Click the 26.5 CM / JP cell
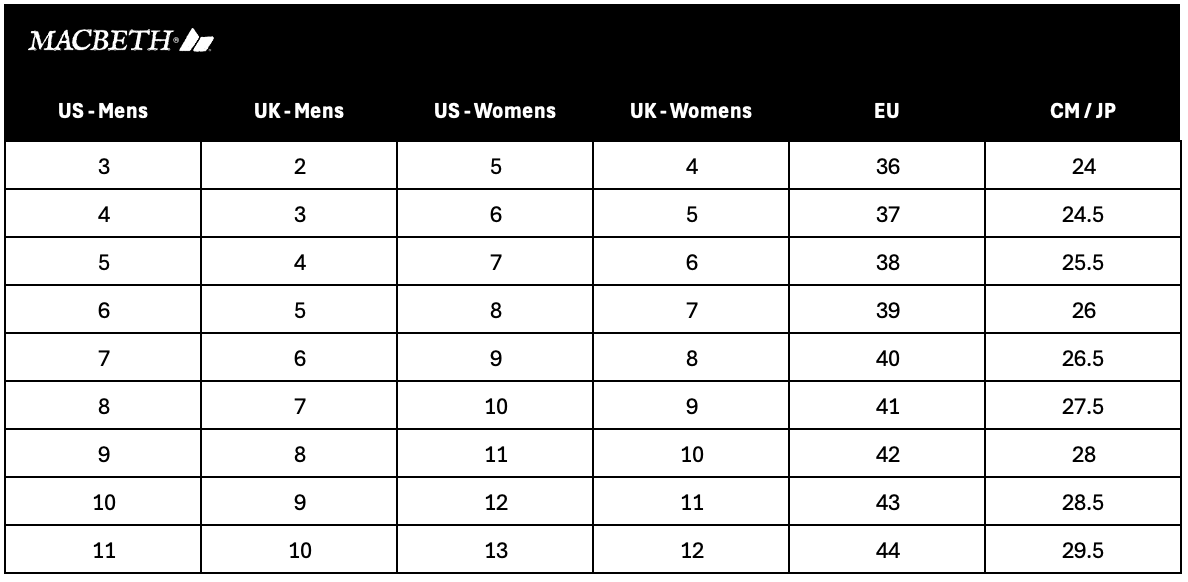 [x=1083, y=359]
